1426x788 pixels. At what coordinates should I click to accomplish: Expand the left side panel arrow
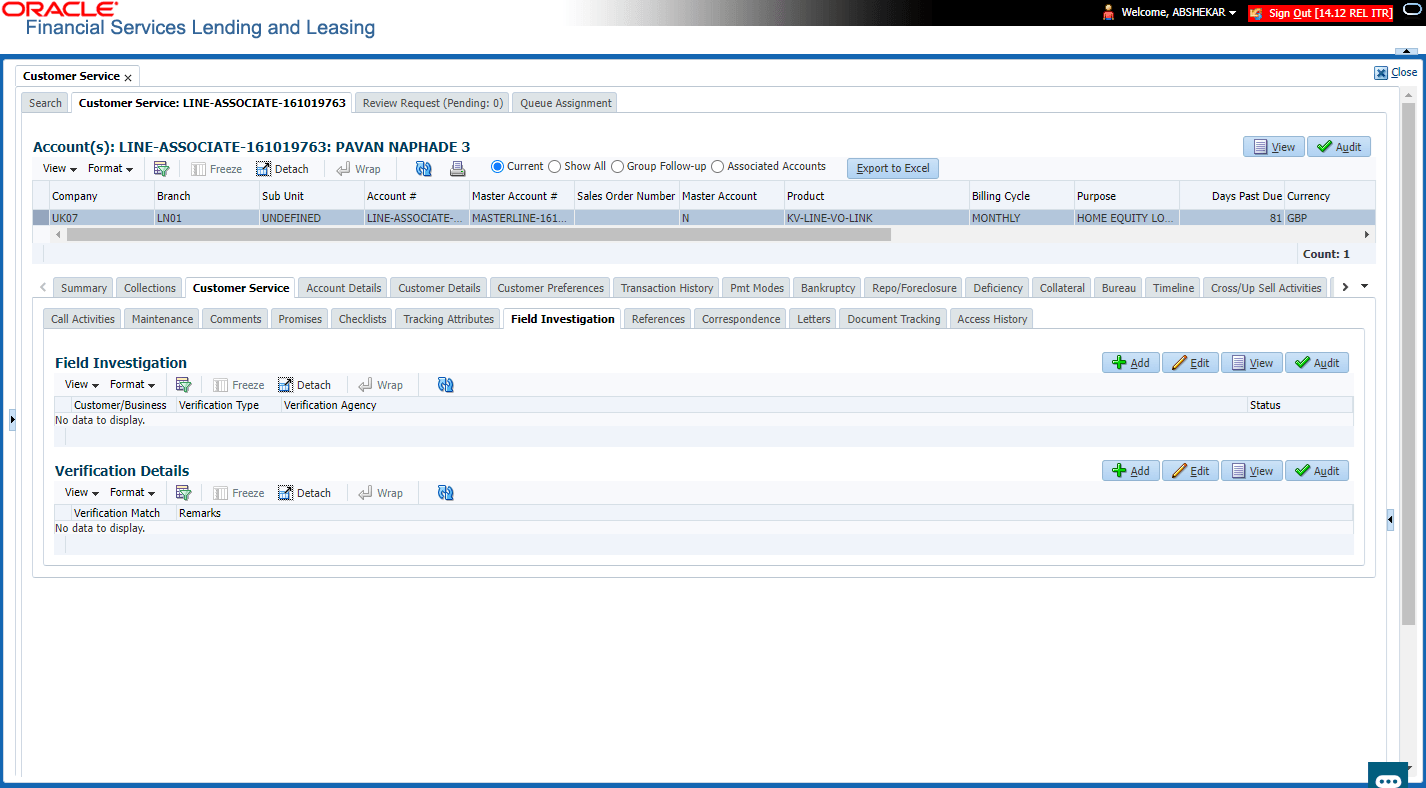coord(12,419)
